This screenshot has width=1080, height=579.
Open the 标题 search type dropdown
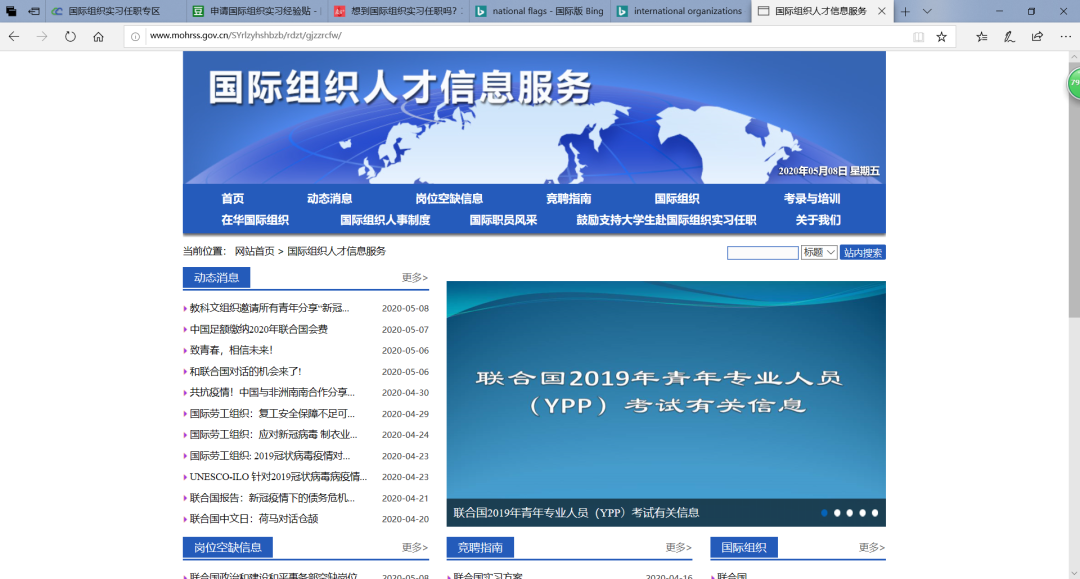coord(819,253)
